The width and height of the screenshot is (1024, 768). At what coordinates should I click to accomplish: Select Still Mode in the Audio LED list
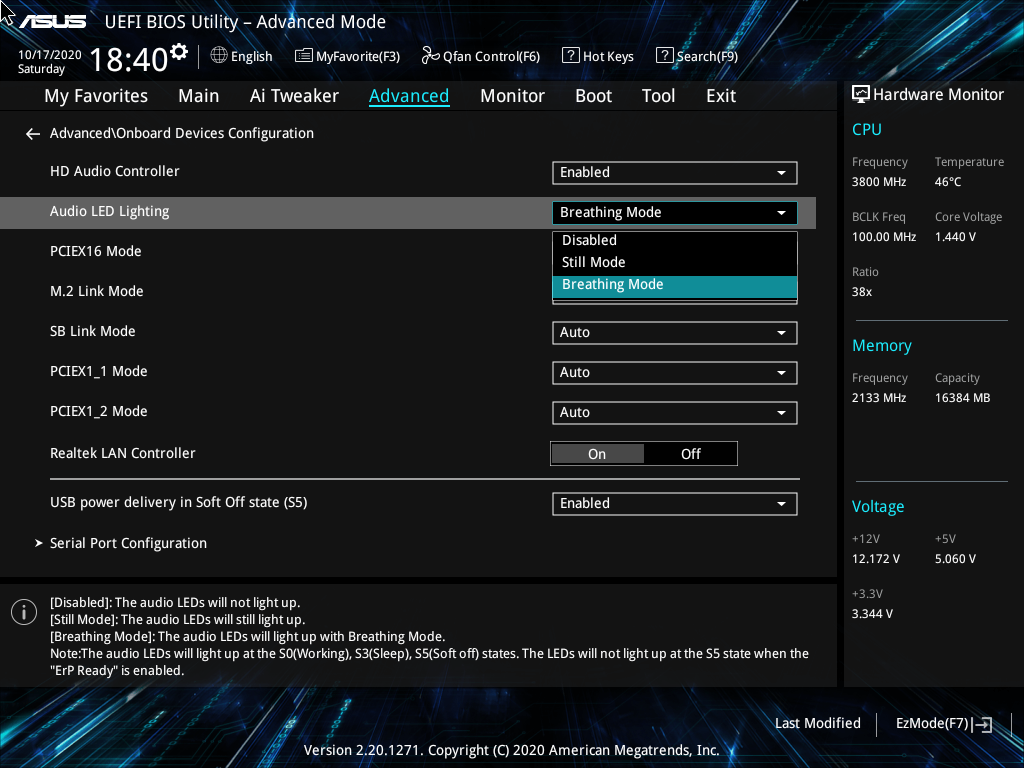click(675, 263)
